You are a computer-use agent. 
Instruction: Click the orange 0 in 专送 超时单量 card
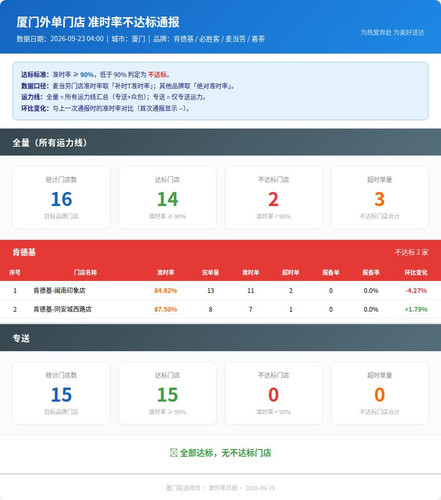(x=379, y=395)
